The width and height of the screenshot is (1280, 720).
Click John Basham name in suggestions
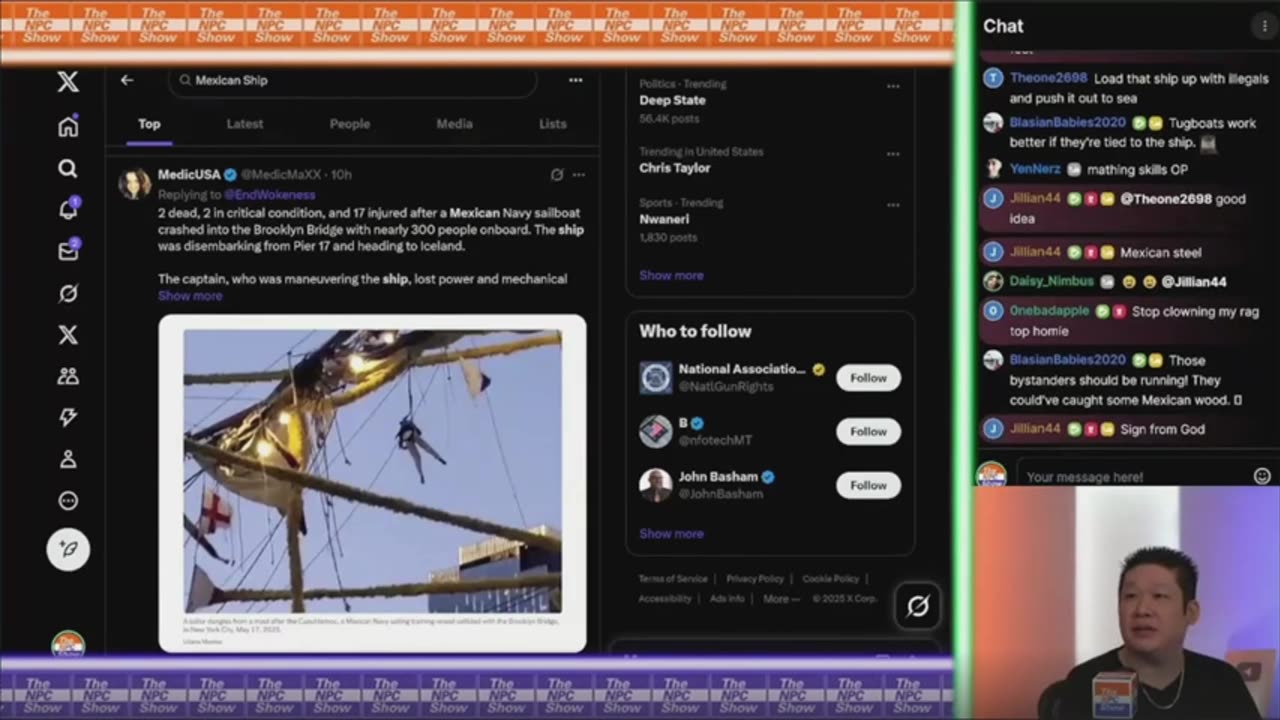tap(718, 477)
